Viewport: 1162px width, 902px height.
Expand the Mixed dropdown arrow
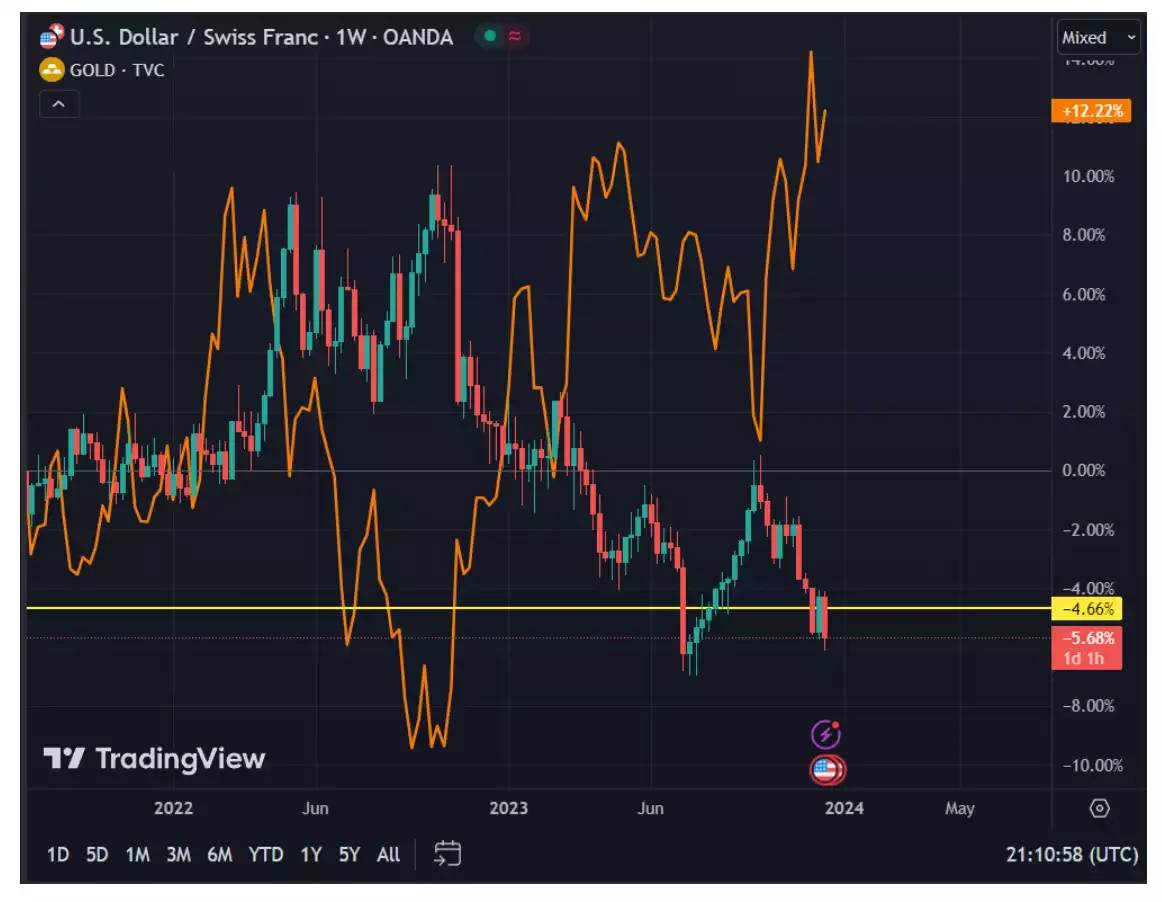(x=1130, y=37)
